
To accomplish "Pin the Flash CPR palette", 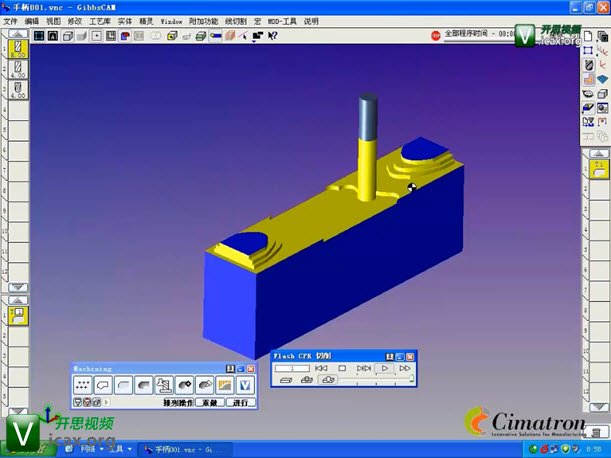I will tap(389, 357).
